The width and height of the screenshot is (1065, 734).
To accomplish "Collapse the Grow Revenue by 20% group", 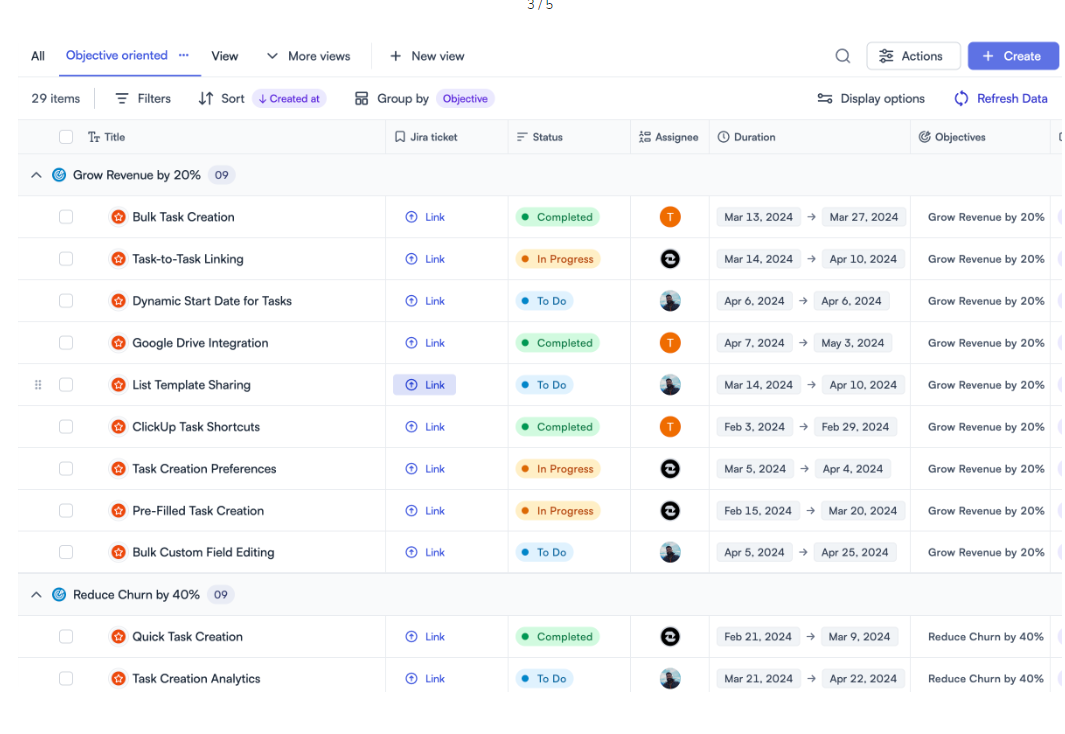I will click(36, 175).
